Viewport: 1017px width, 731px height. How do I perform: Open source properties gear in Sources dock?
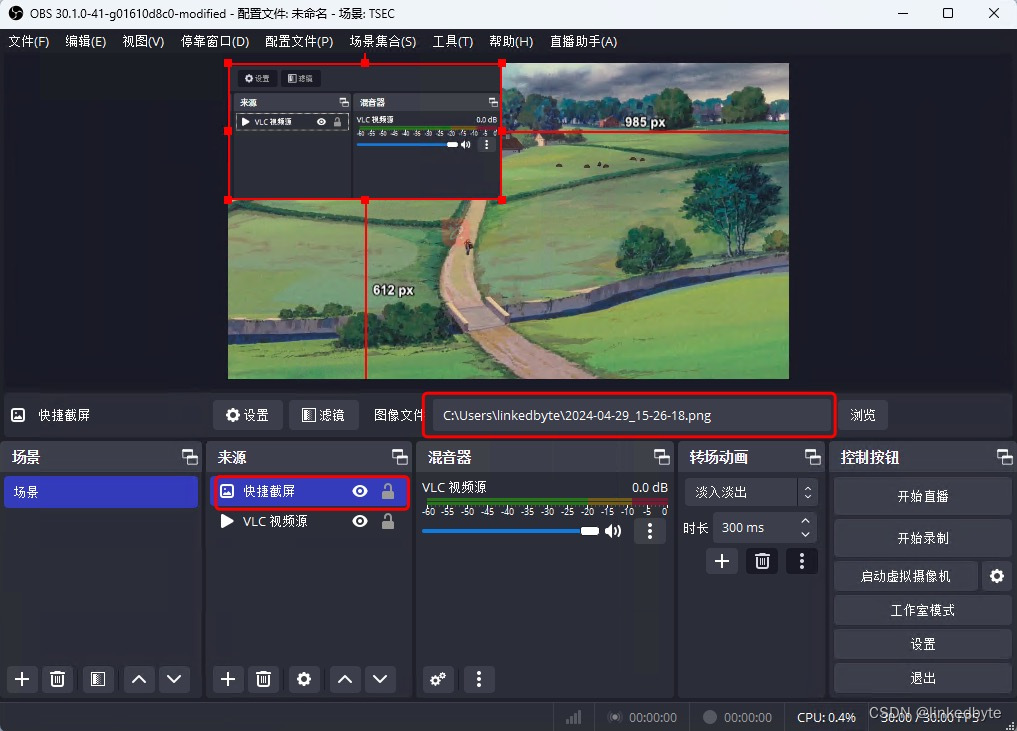pyautogui.click(x=304, y=679)
